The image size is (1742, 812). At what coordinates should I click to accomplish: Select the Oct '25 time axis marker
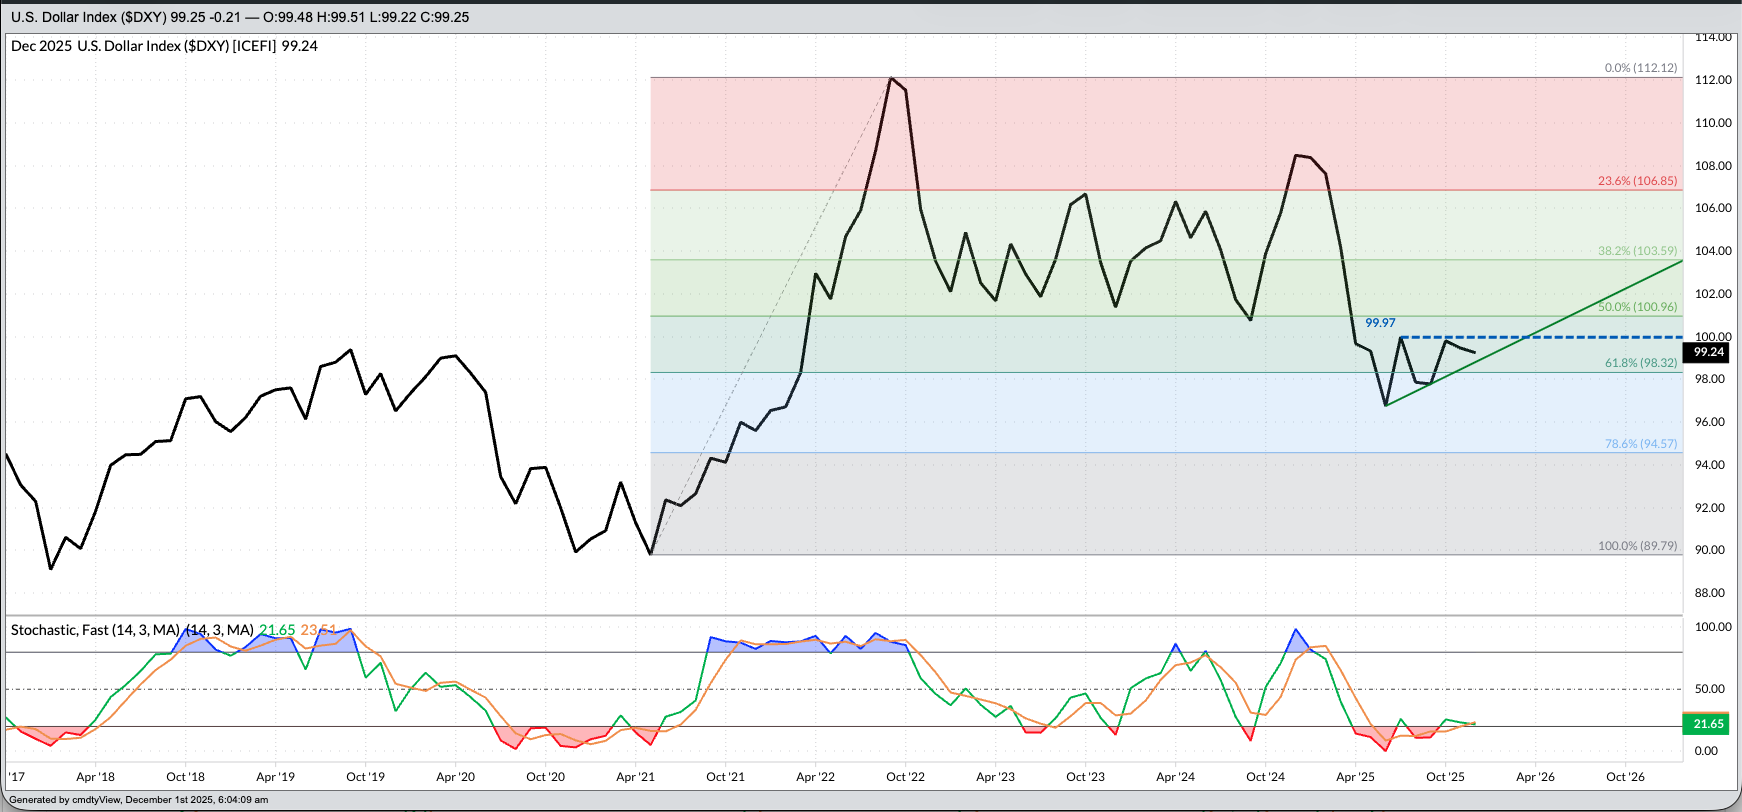[x=1445, y=777]
